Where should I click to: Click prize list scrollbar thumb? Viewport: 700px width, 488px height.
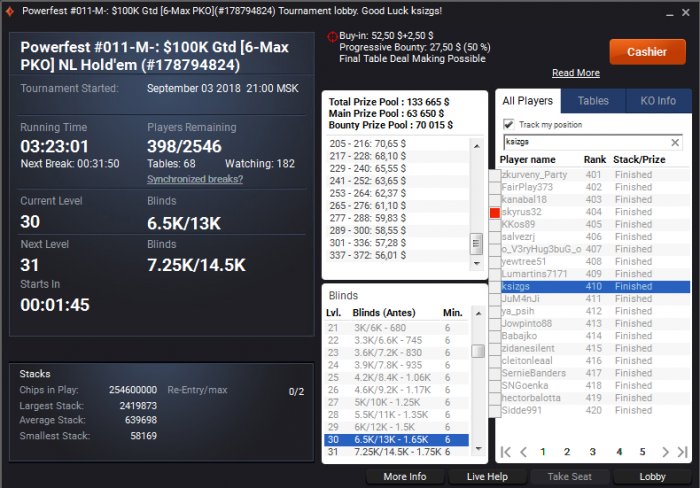[x=476, y=243]
